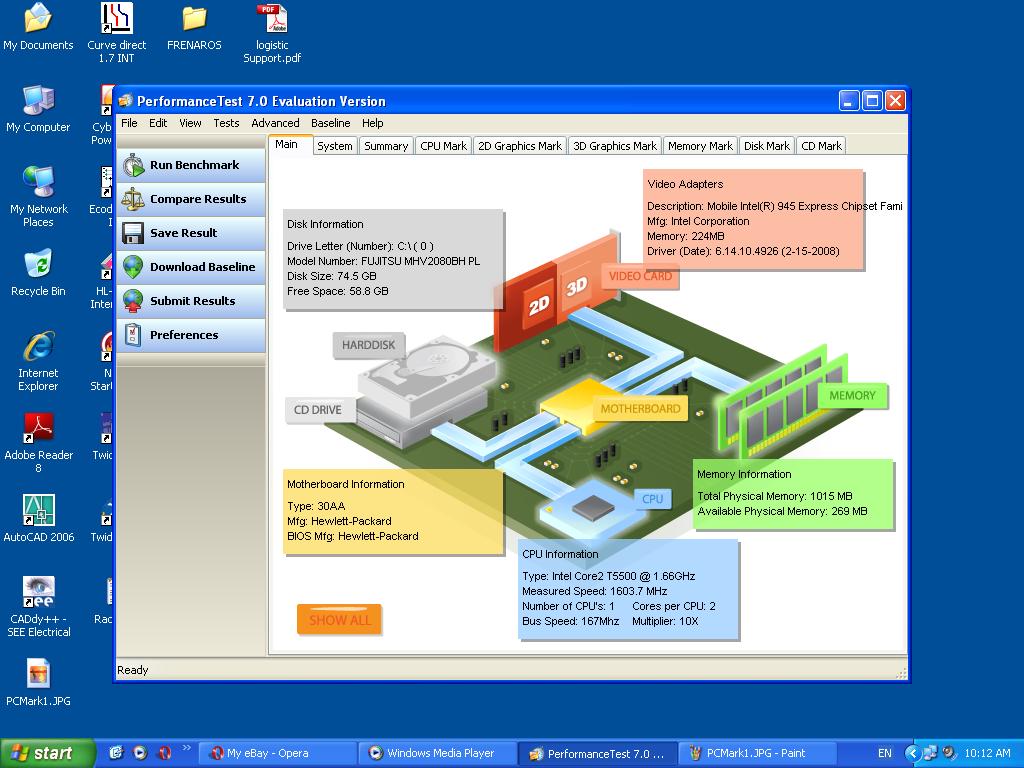Image resolution: width=1024 pixels, height=768 pixels.
Task: Select the Main tab
Action: [x=287, y=144]
